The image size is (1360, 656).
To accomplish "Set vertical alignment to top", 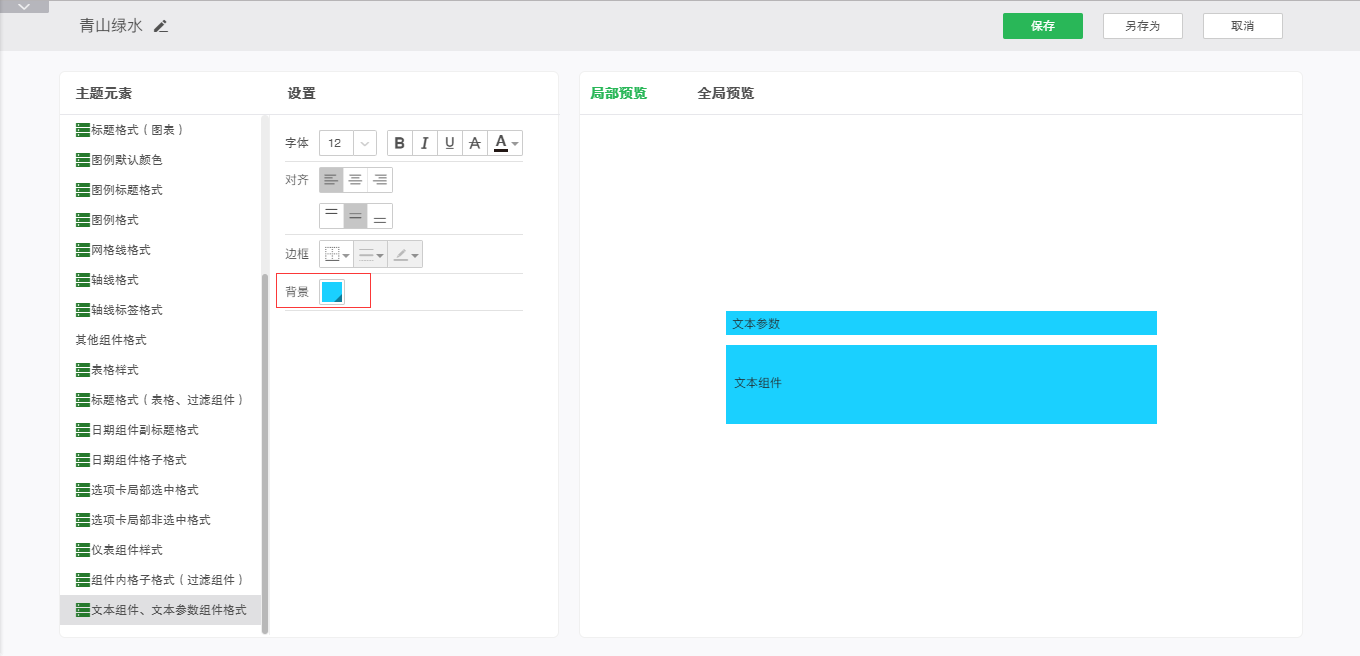I will click(331, 216).
